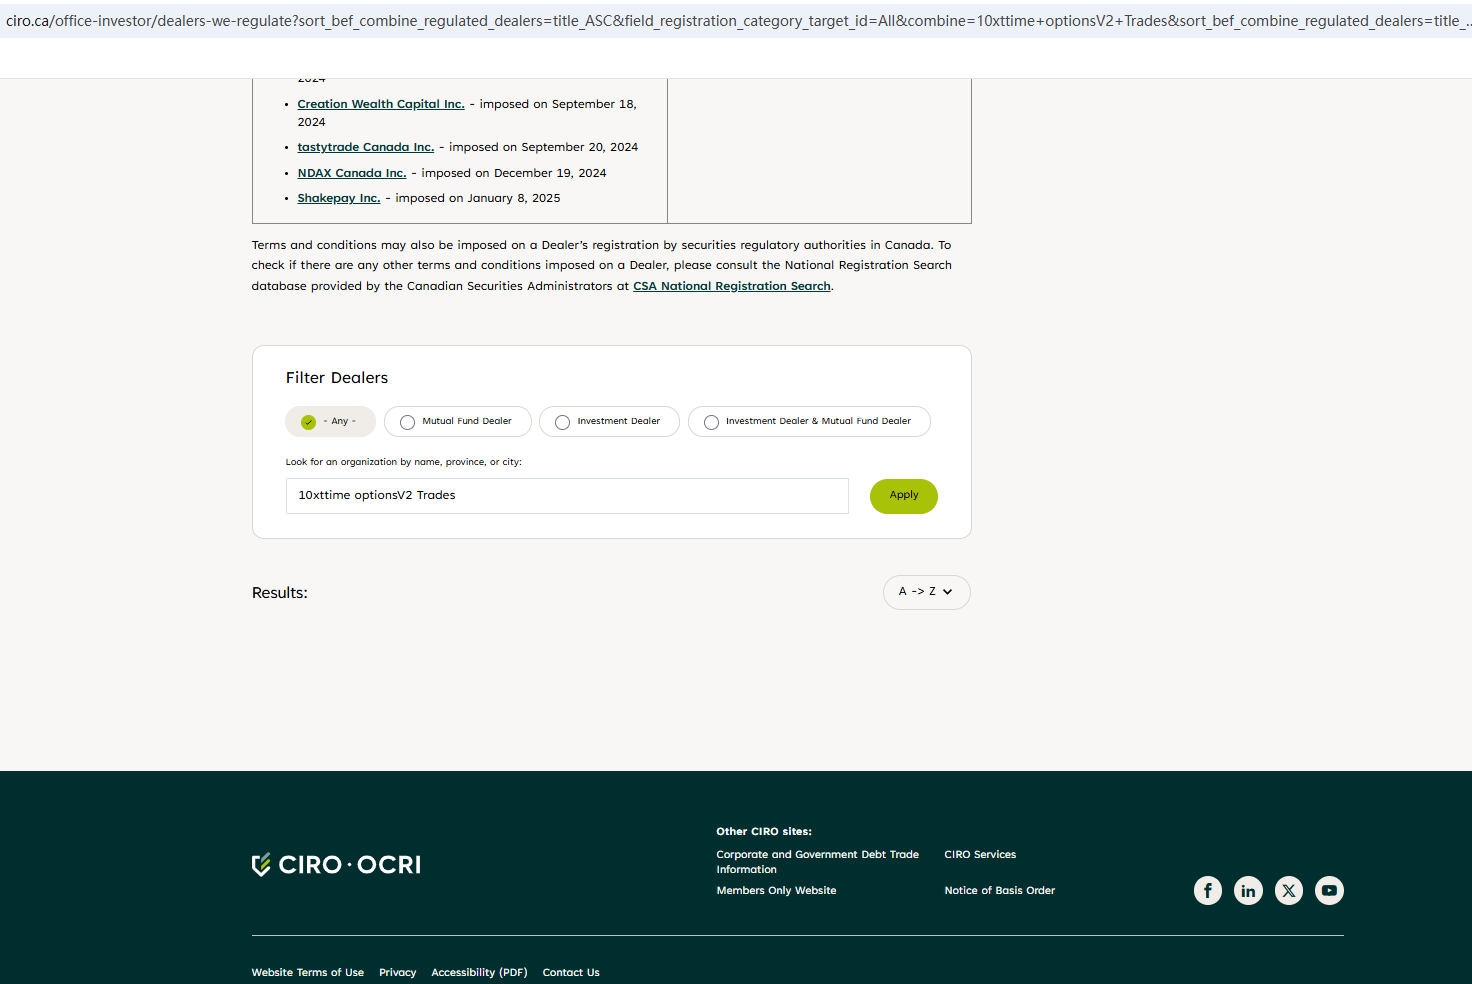Open CIRO YouTube channel icon
Viewport: 1472px width, 984px height.
1329,890
